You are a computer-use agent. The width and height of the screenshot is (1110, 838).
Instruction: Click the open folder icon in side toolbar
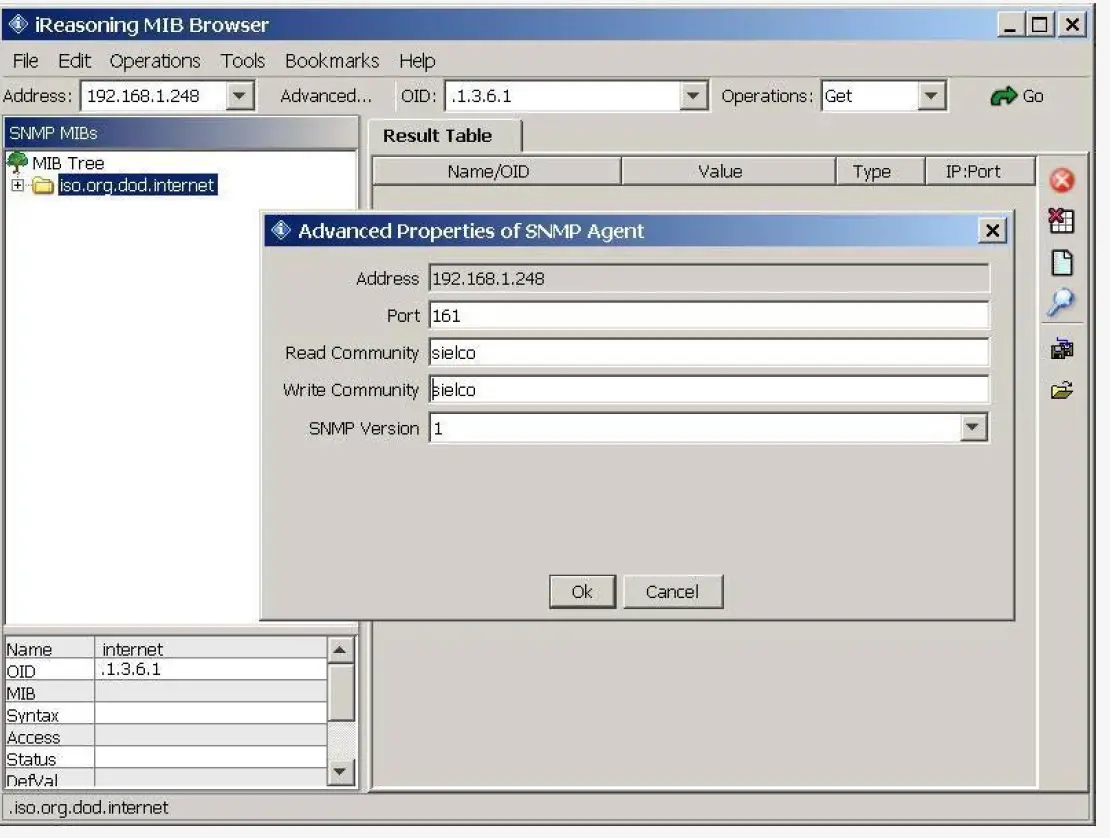pyautogui.click(x=1061, y=390)
